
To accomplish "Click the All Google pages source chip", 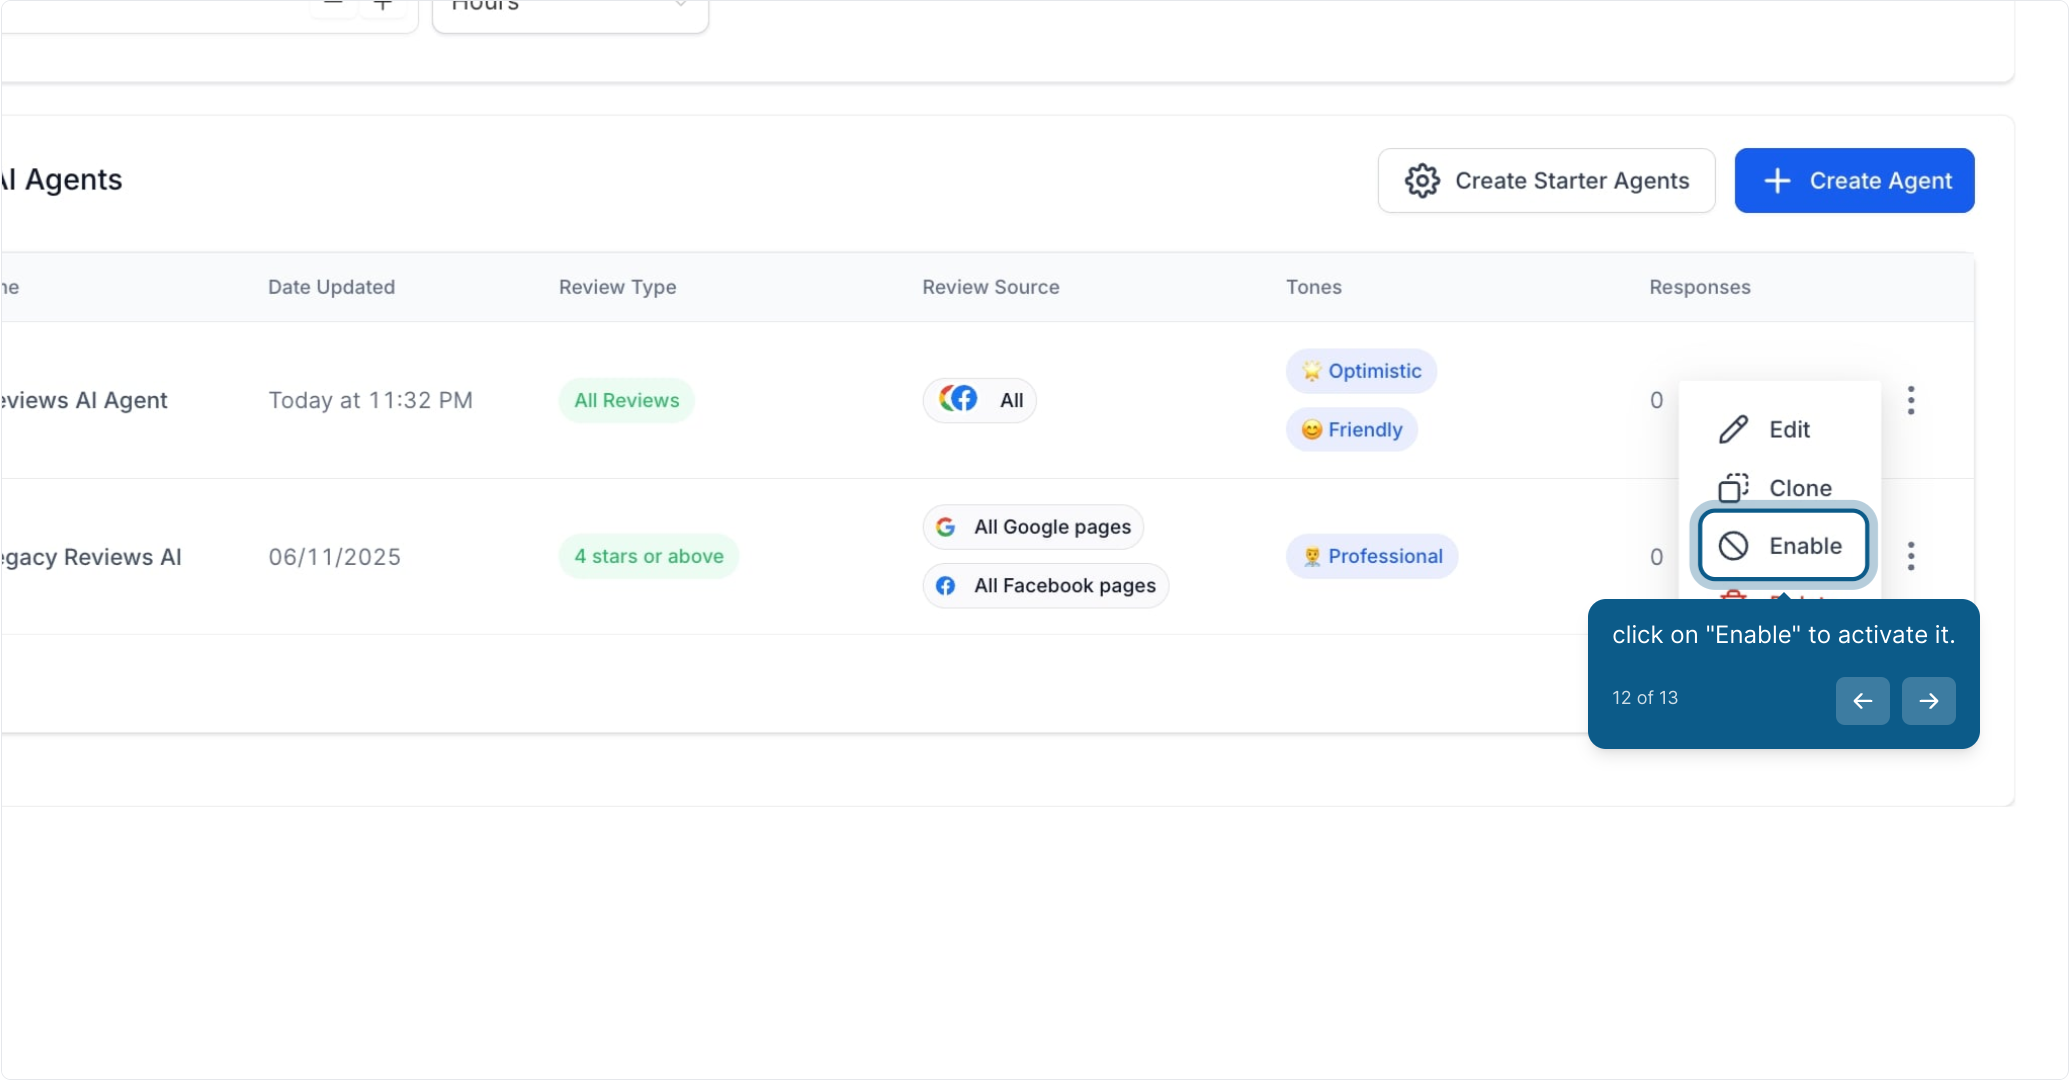I will click(x=1033, y=527).
